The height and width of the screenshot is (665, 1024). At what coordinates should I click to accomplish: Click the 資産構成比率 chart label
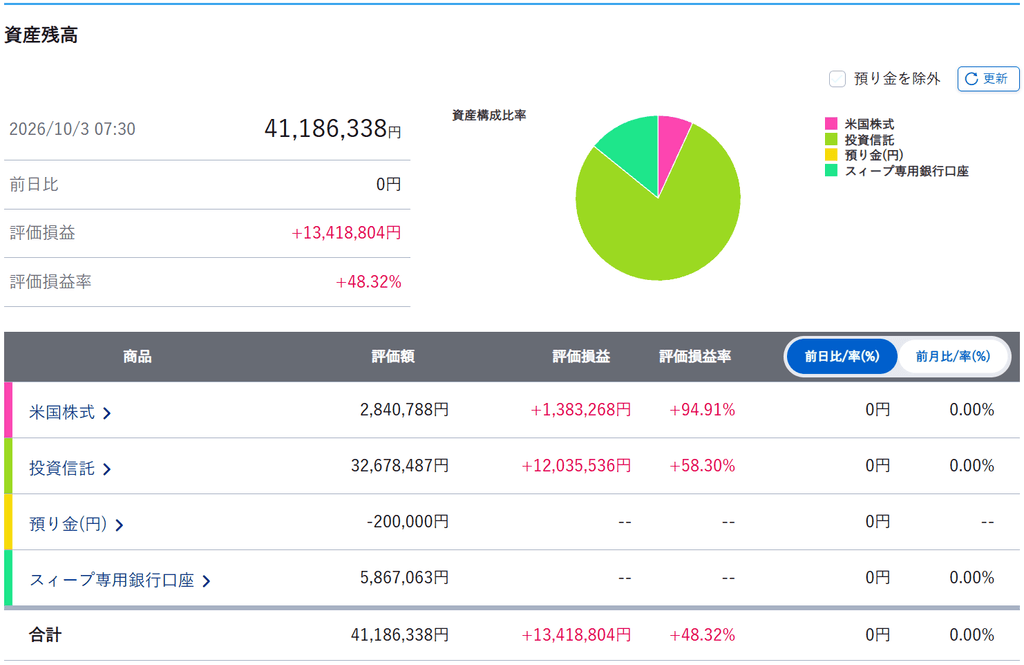click(489, 116)
